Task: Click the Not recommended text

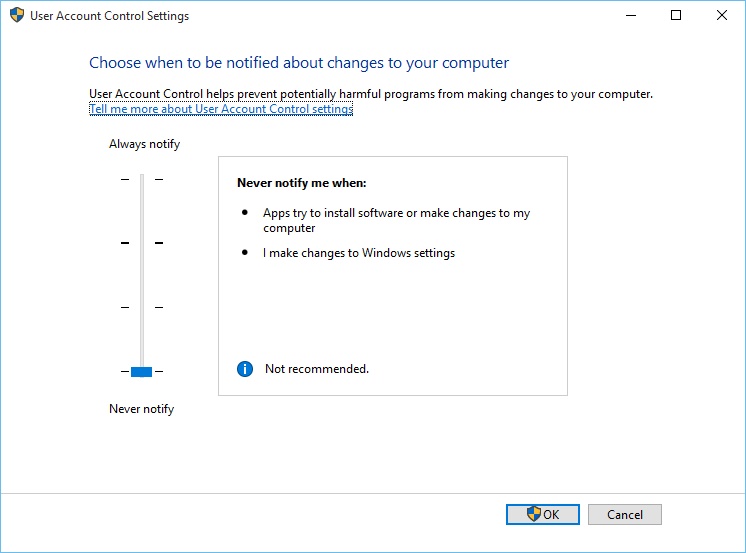Action: [x=316, y=369]
